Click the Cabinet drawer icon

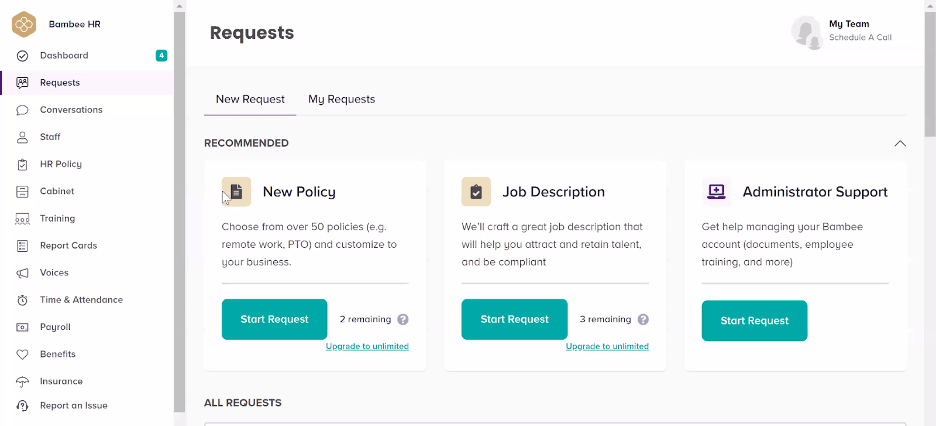[22, 191]
